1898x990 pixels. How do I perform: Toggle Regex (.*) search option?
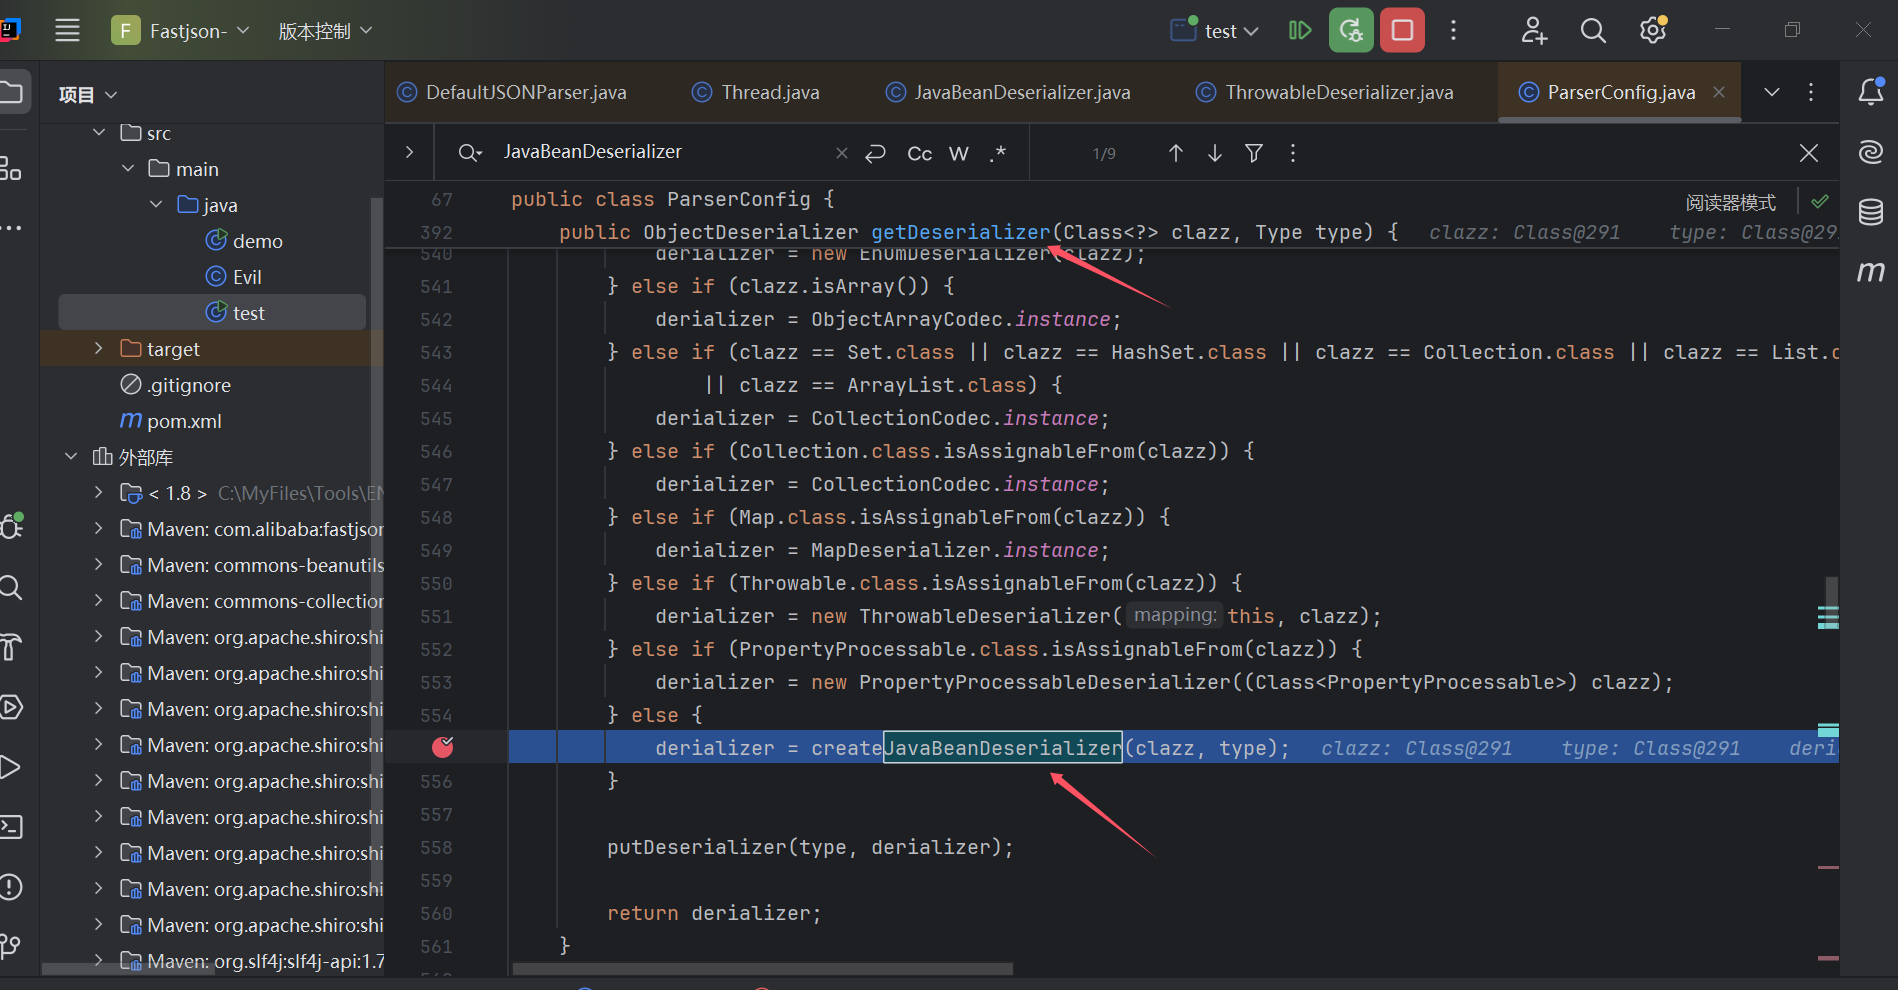[x=998, y=153]
